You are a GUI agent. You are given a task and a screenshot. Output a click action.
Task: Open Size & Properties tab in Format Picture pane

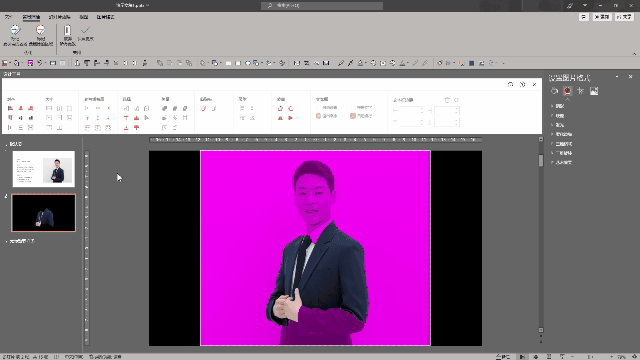[580, 91]
